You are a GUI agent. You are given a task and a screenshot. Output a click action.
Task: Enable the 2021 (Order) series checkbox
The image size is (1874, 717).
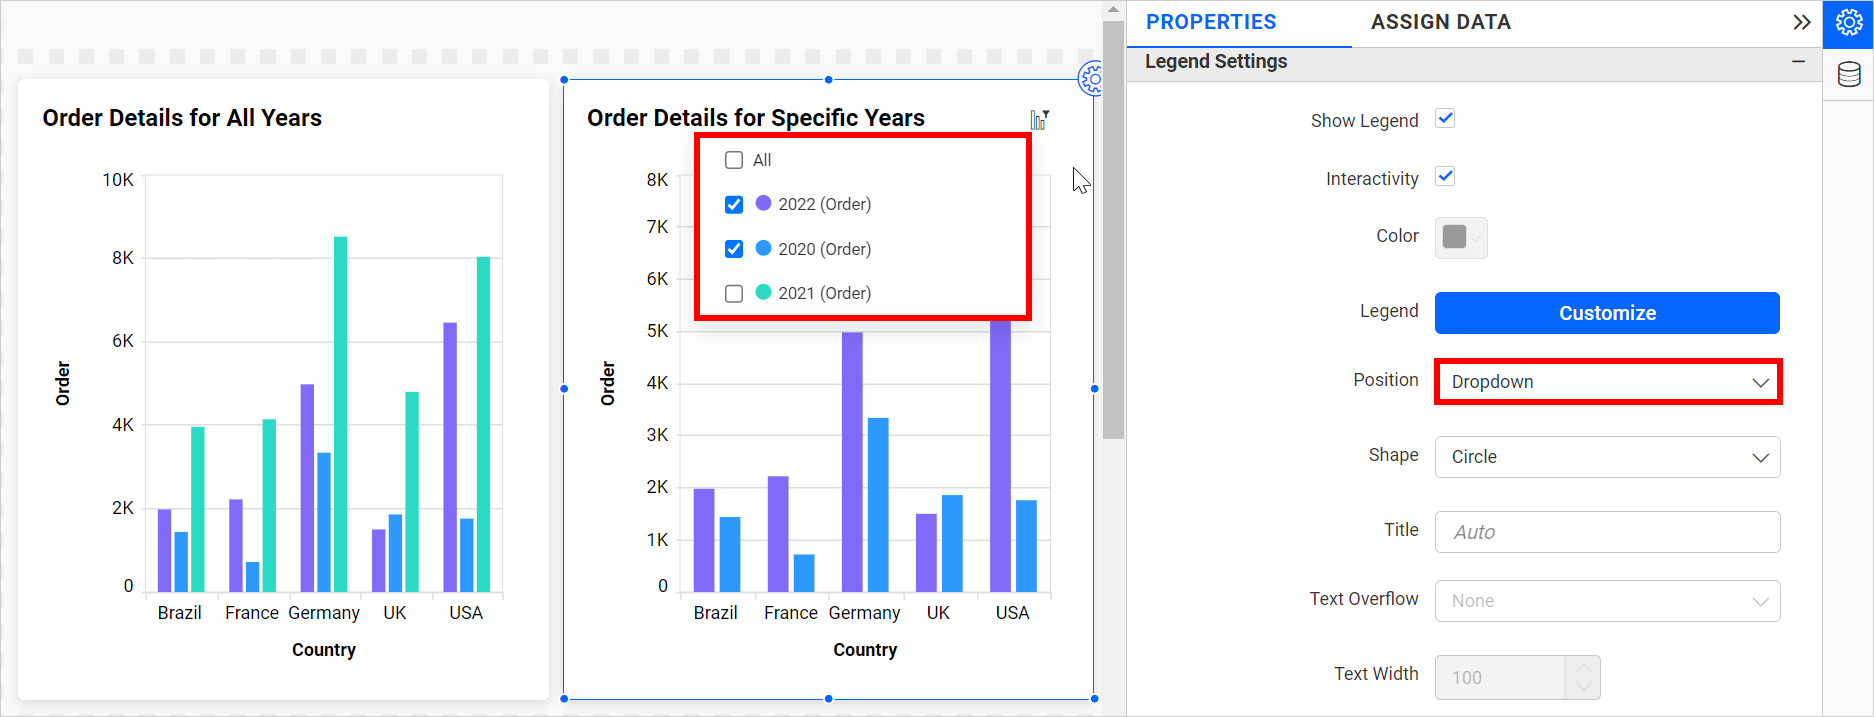tap(734, 293)
